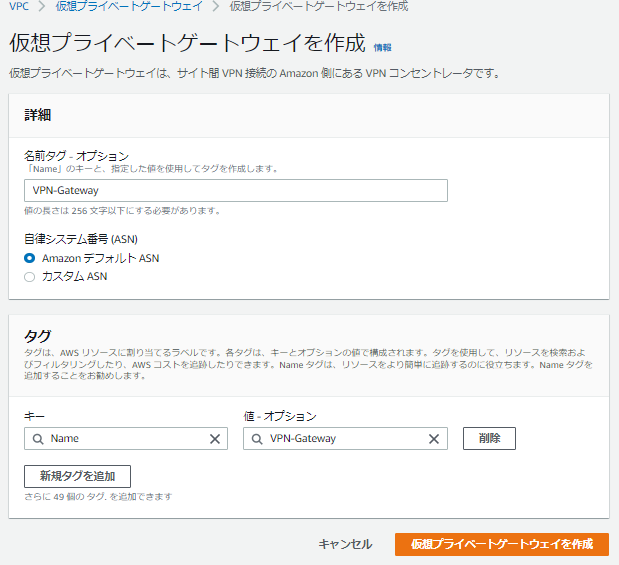Viewport: 619px width, 565px height.
Task: Click the magnifier icon in the 値 field
Action: pyautogui.click(x=256, y=439)
